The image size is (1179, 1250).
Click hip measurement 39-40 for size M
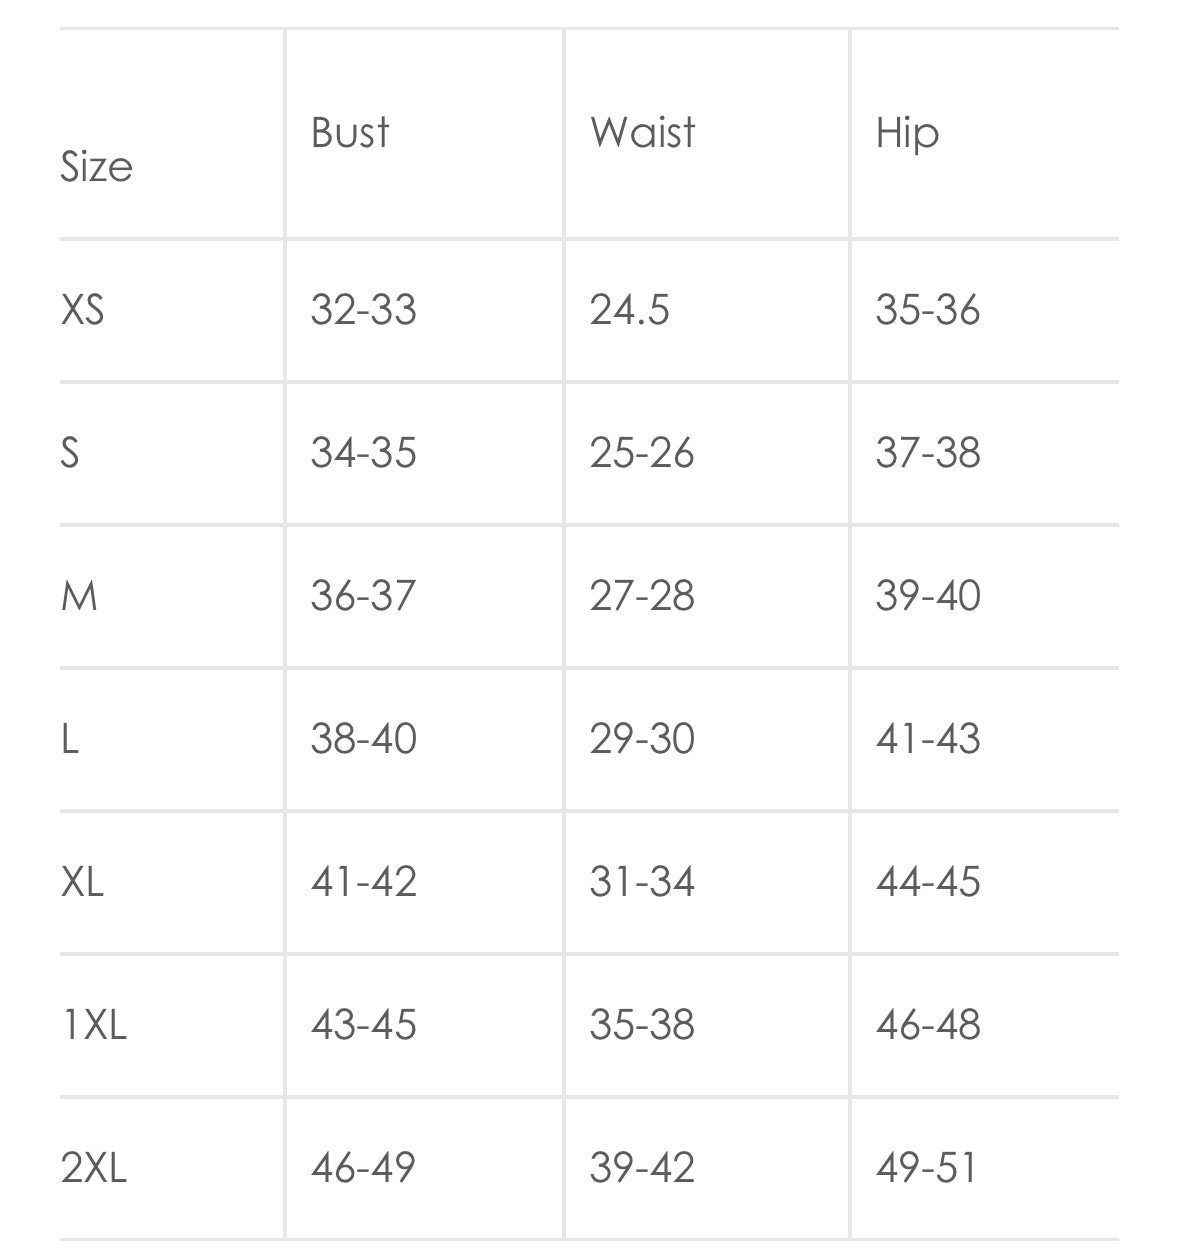pyautogui.click(x=928, y=597)
